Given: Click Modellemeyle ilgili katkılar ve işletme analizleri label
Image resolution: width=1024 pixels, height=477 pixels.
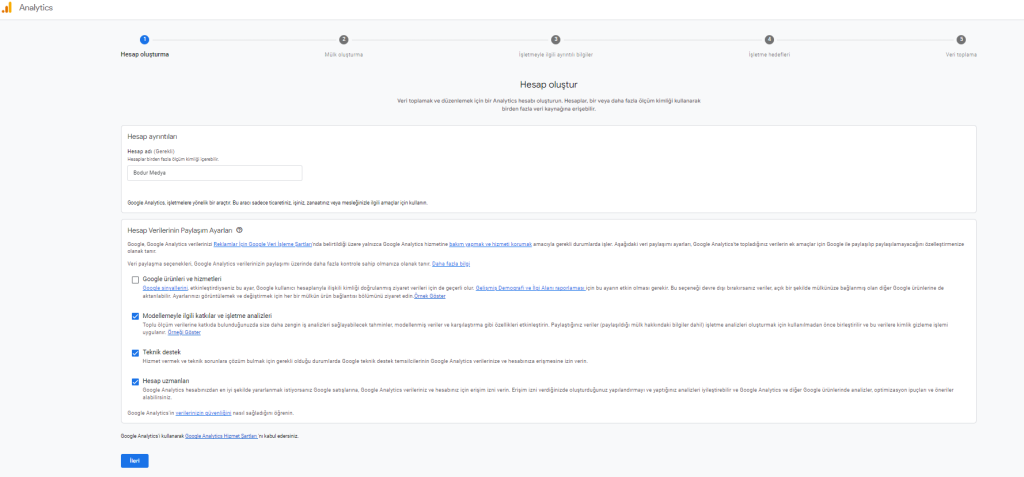Looking at the screenshot, I should click(x=208, y=316).
